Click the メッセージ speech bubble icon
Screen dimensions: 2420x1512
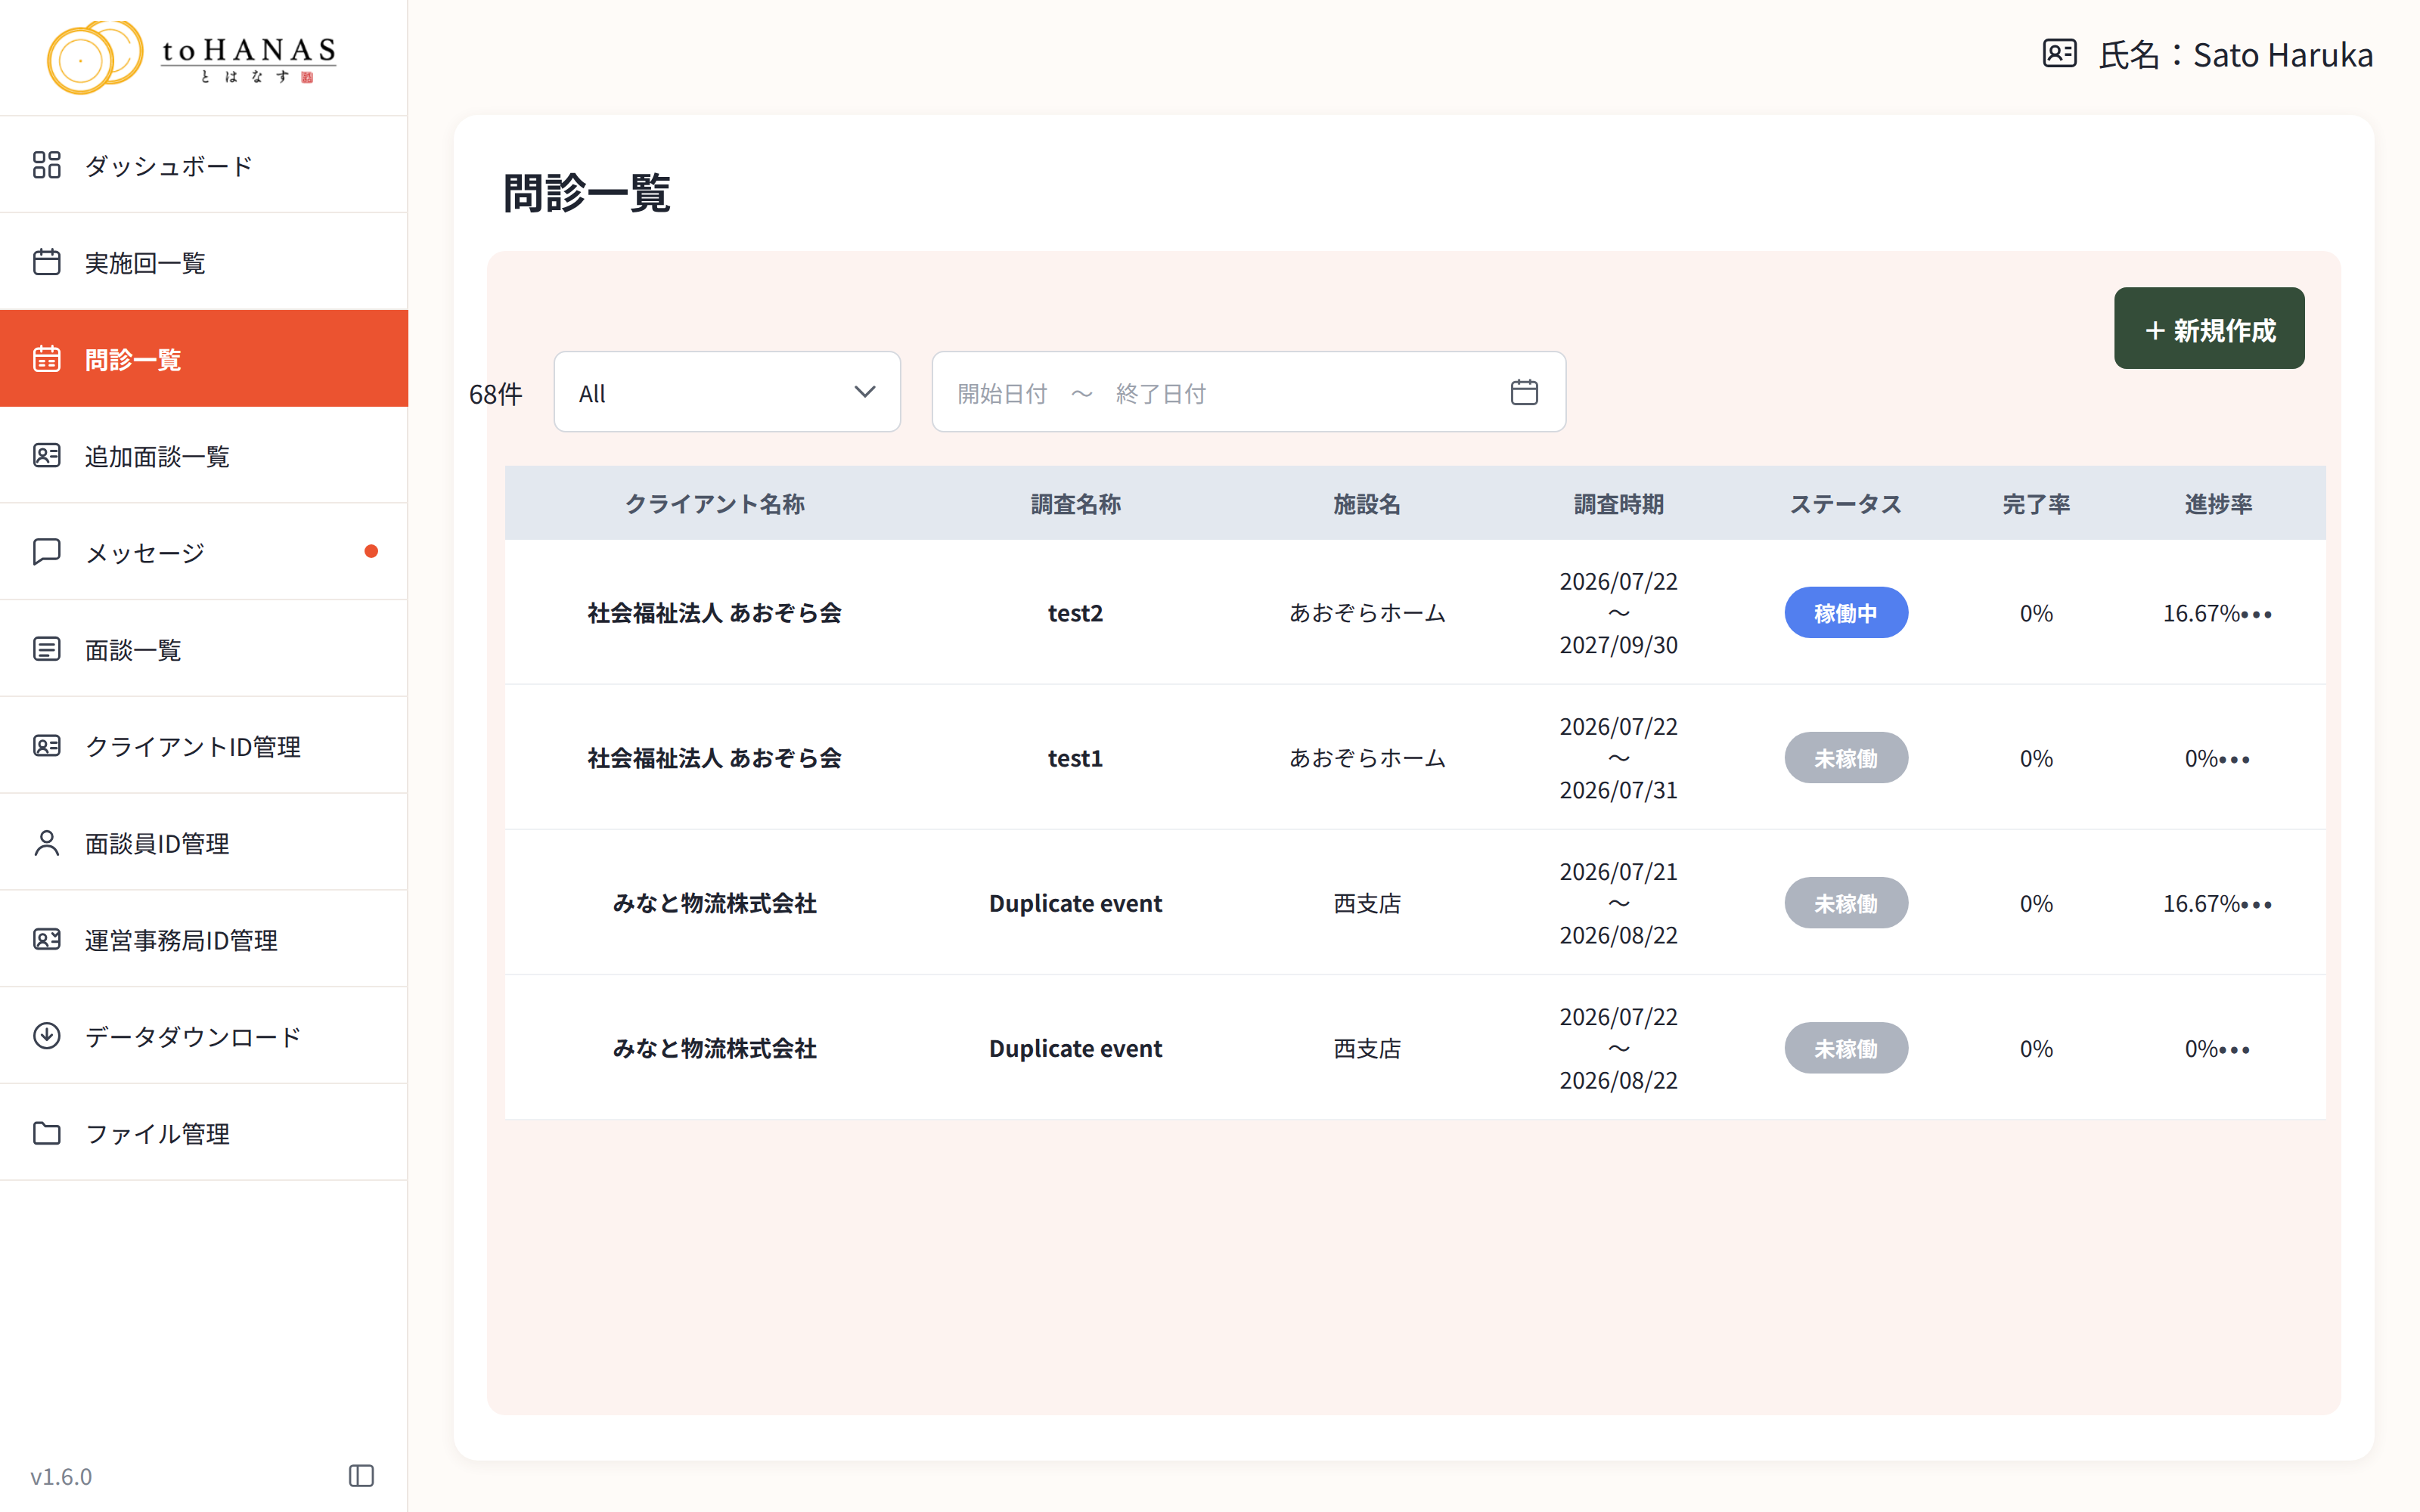(47, 552)
